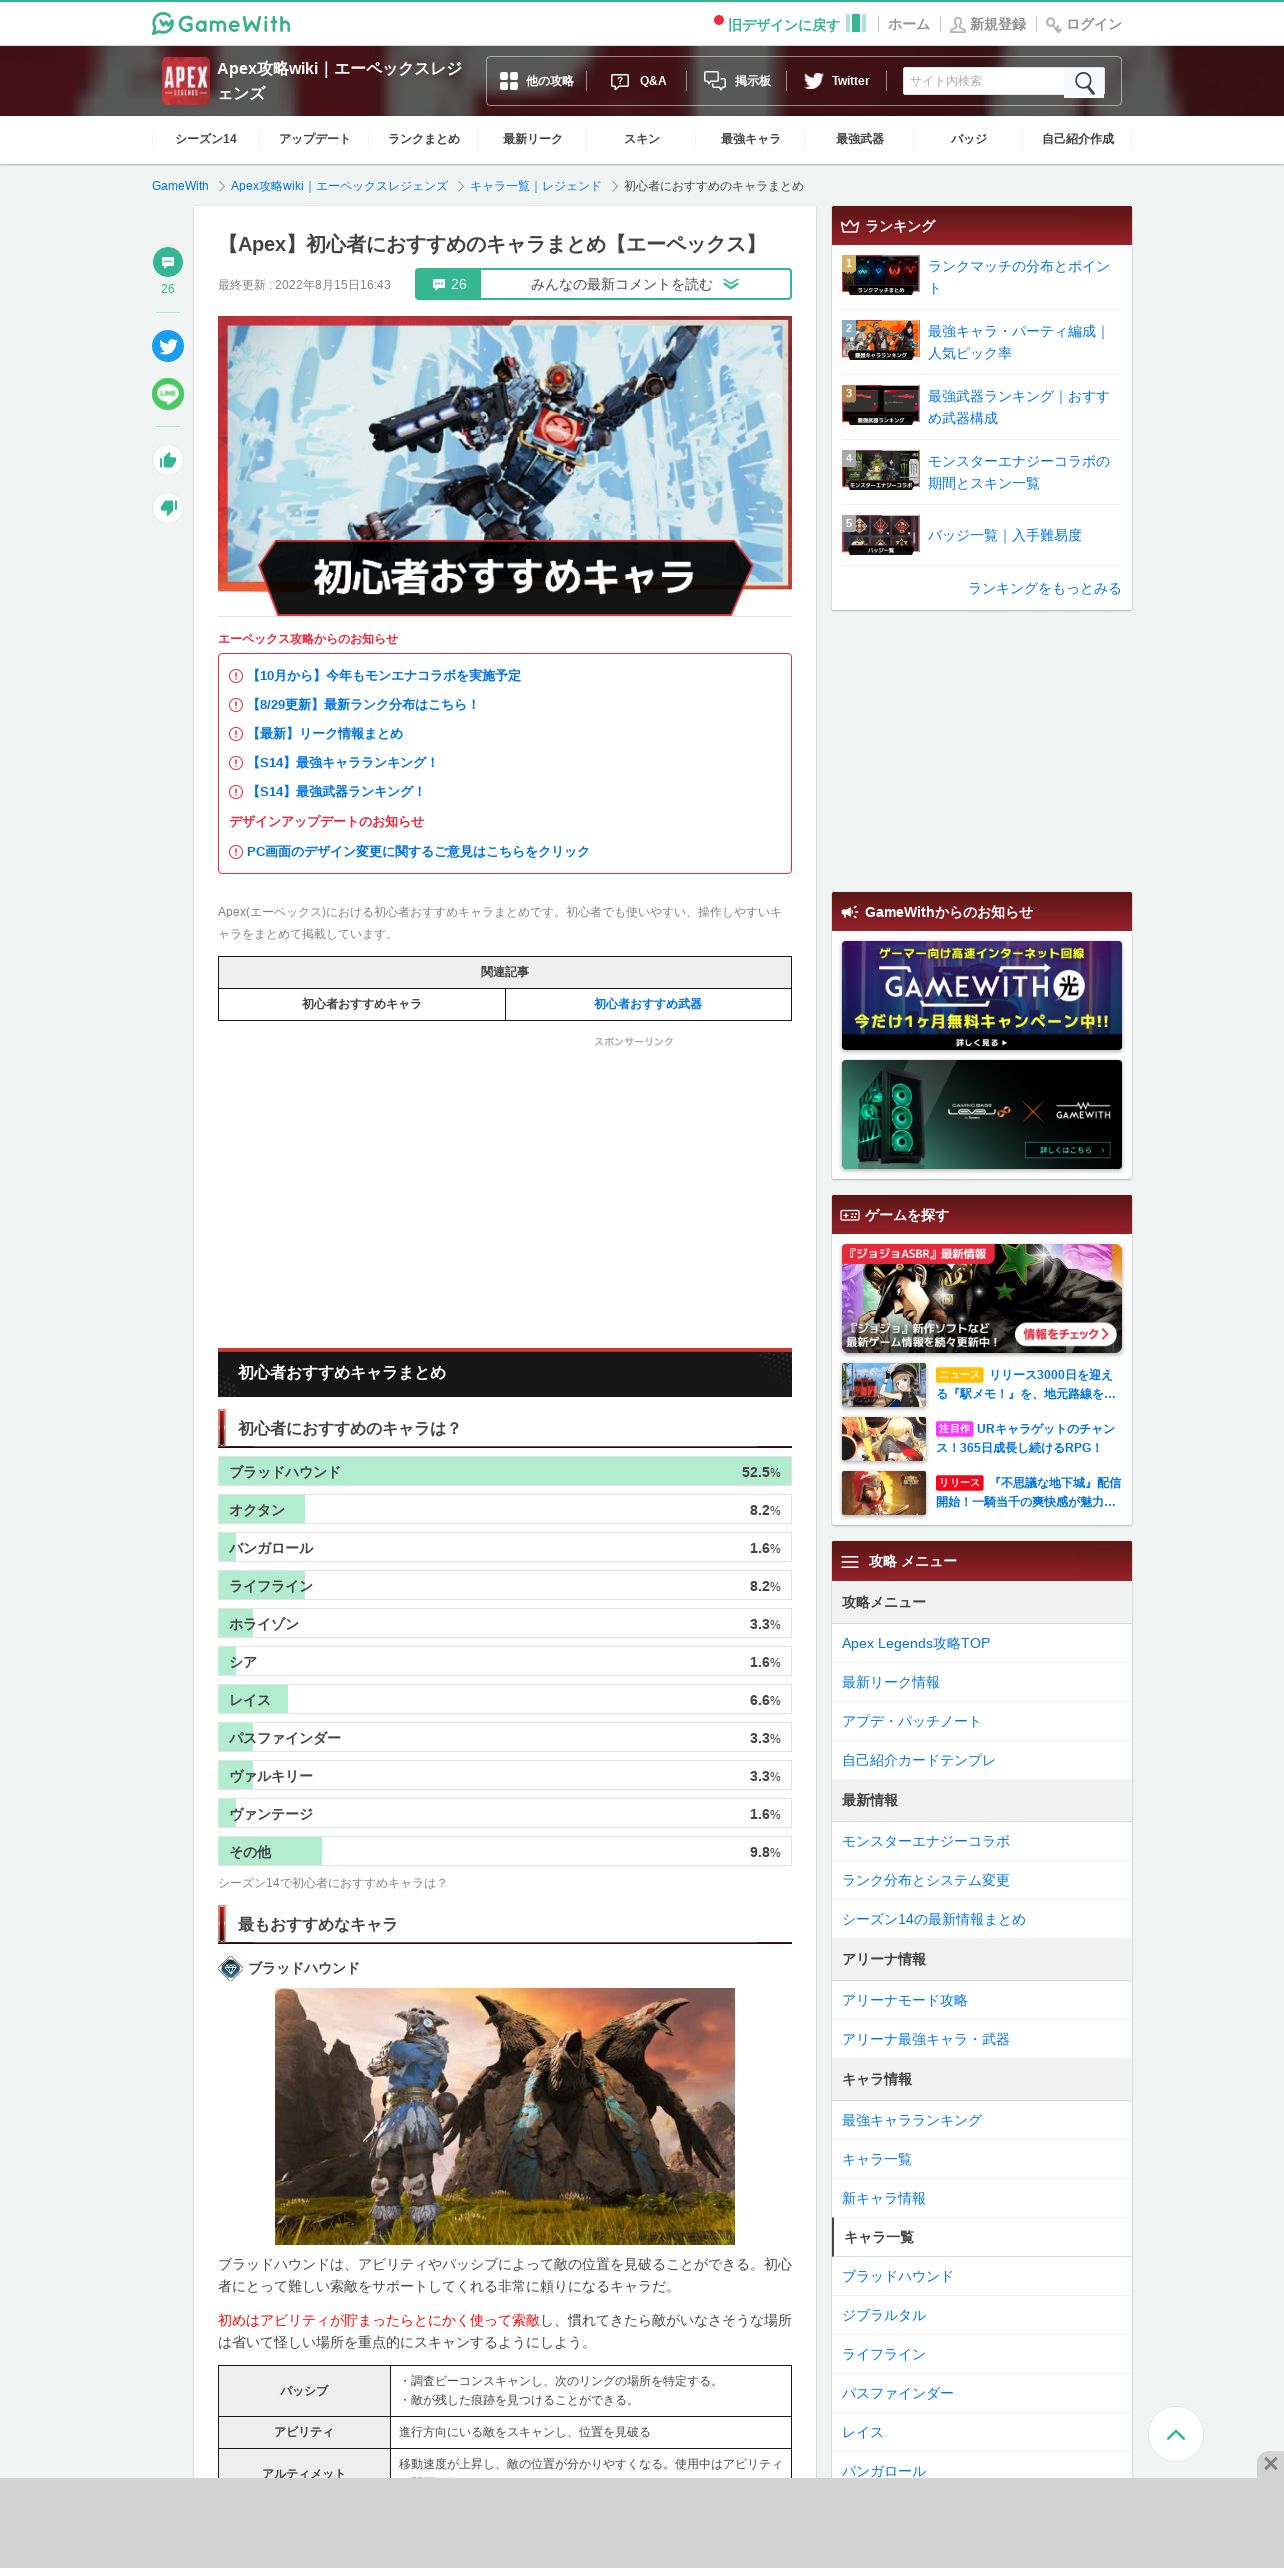The image size is (1284, 2568).
Task: Click the ジョジョASBR 最新情報 banner
Action: click(982, 1298)
